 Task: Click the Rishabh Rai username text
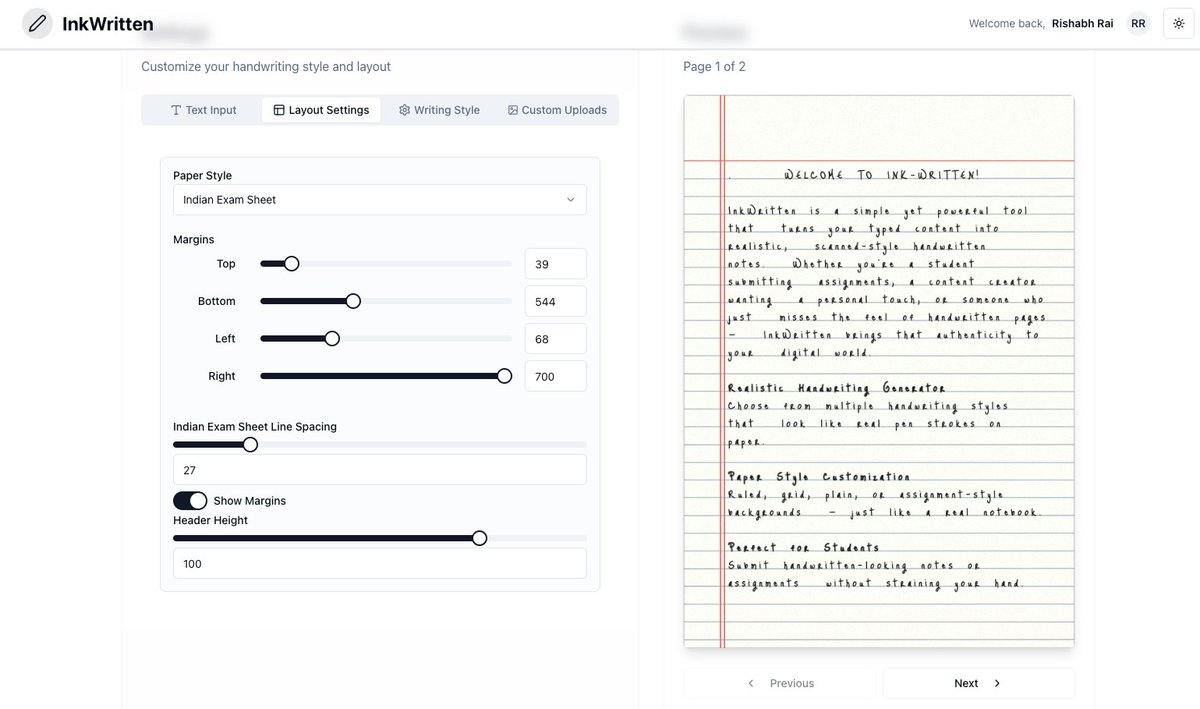pyautogui.click(x=1082, y=23)
